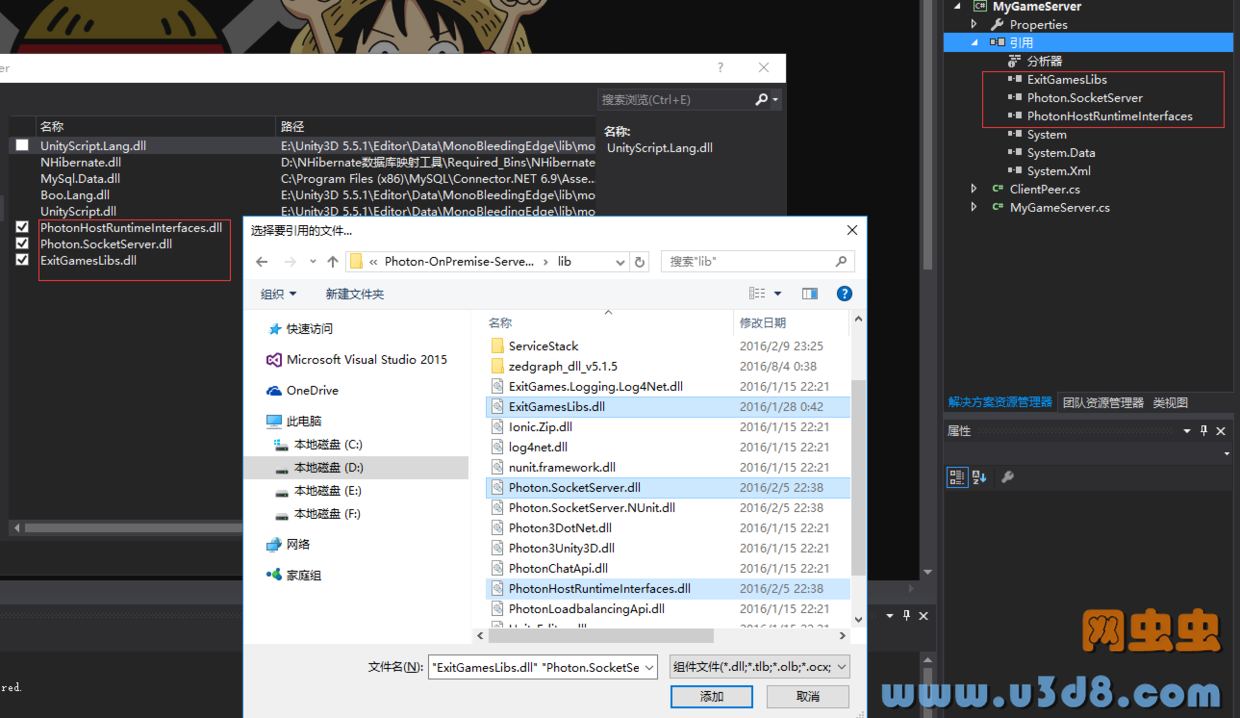
Task: Toggle the preview pane icon in file dialog
Action: click(x=809, y=293)
